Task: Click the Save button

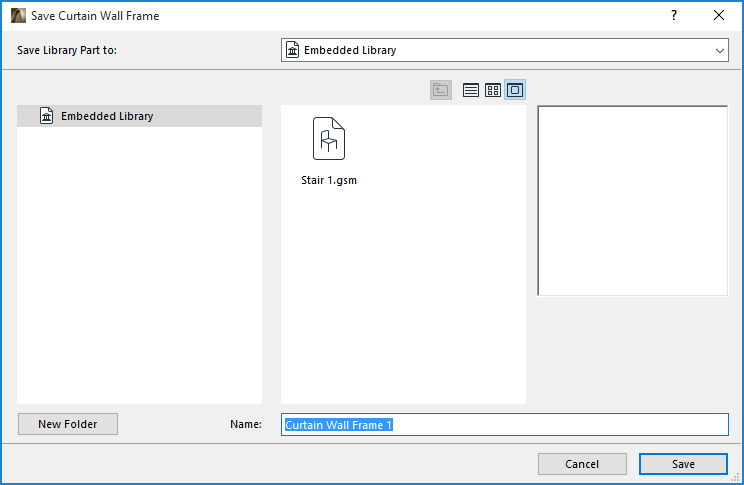Action: [683, 464]
